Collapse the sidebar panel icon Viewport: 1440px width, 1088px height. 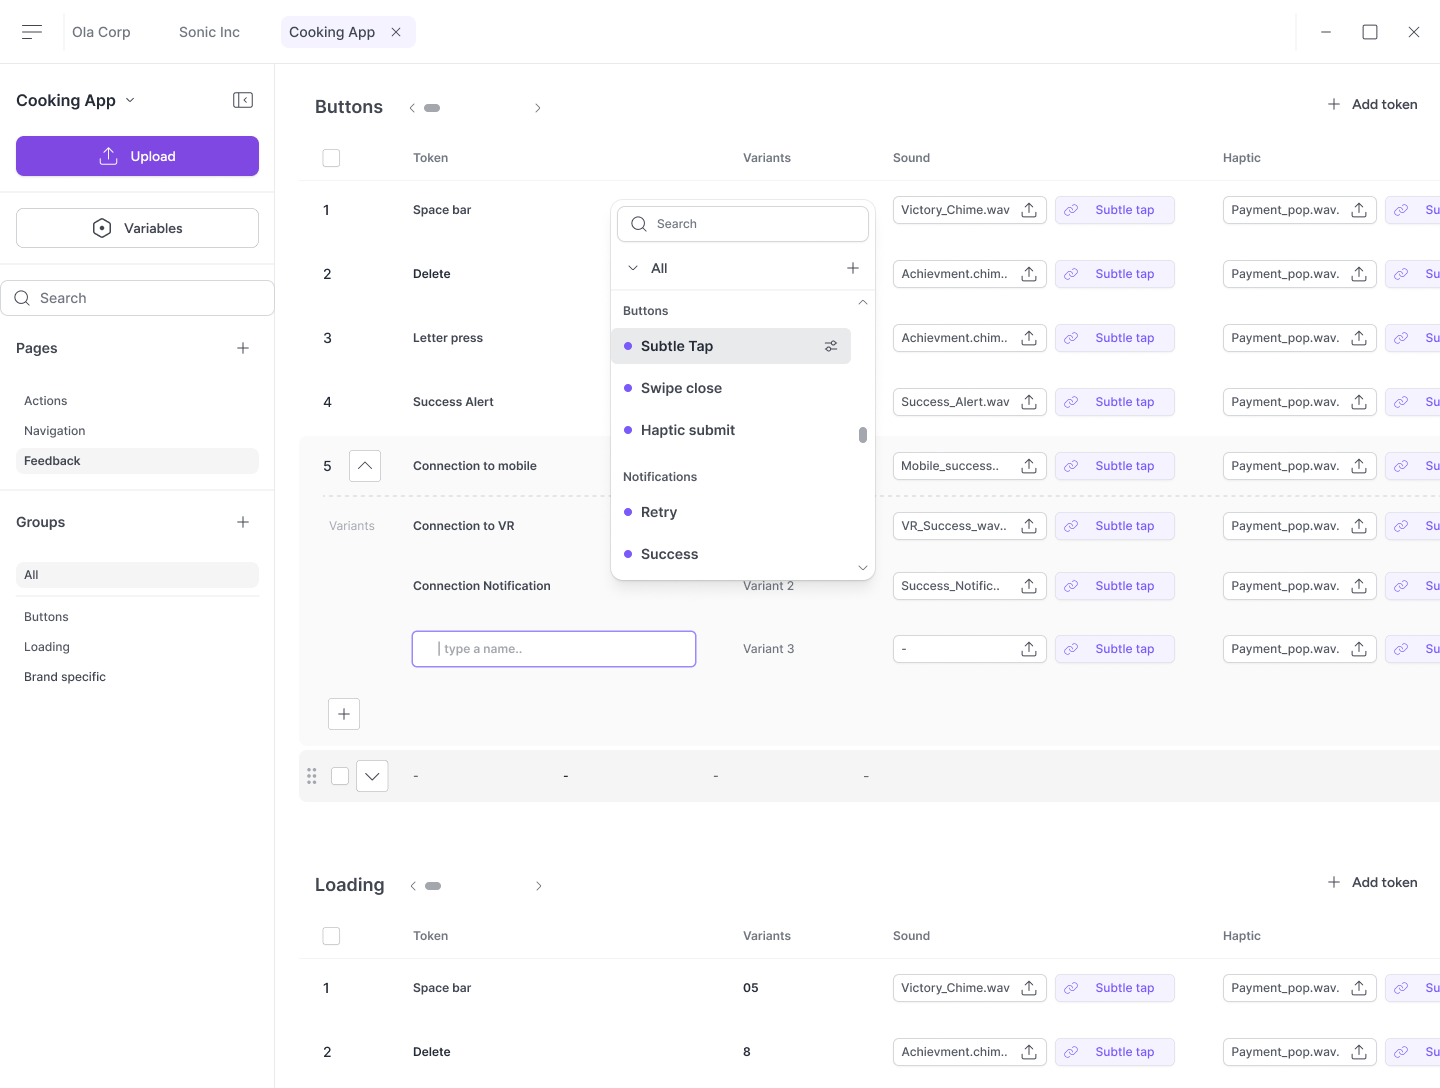pos(243,100)
